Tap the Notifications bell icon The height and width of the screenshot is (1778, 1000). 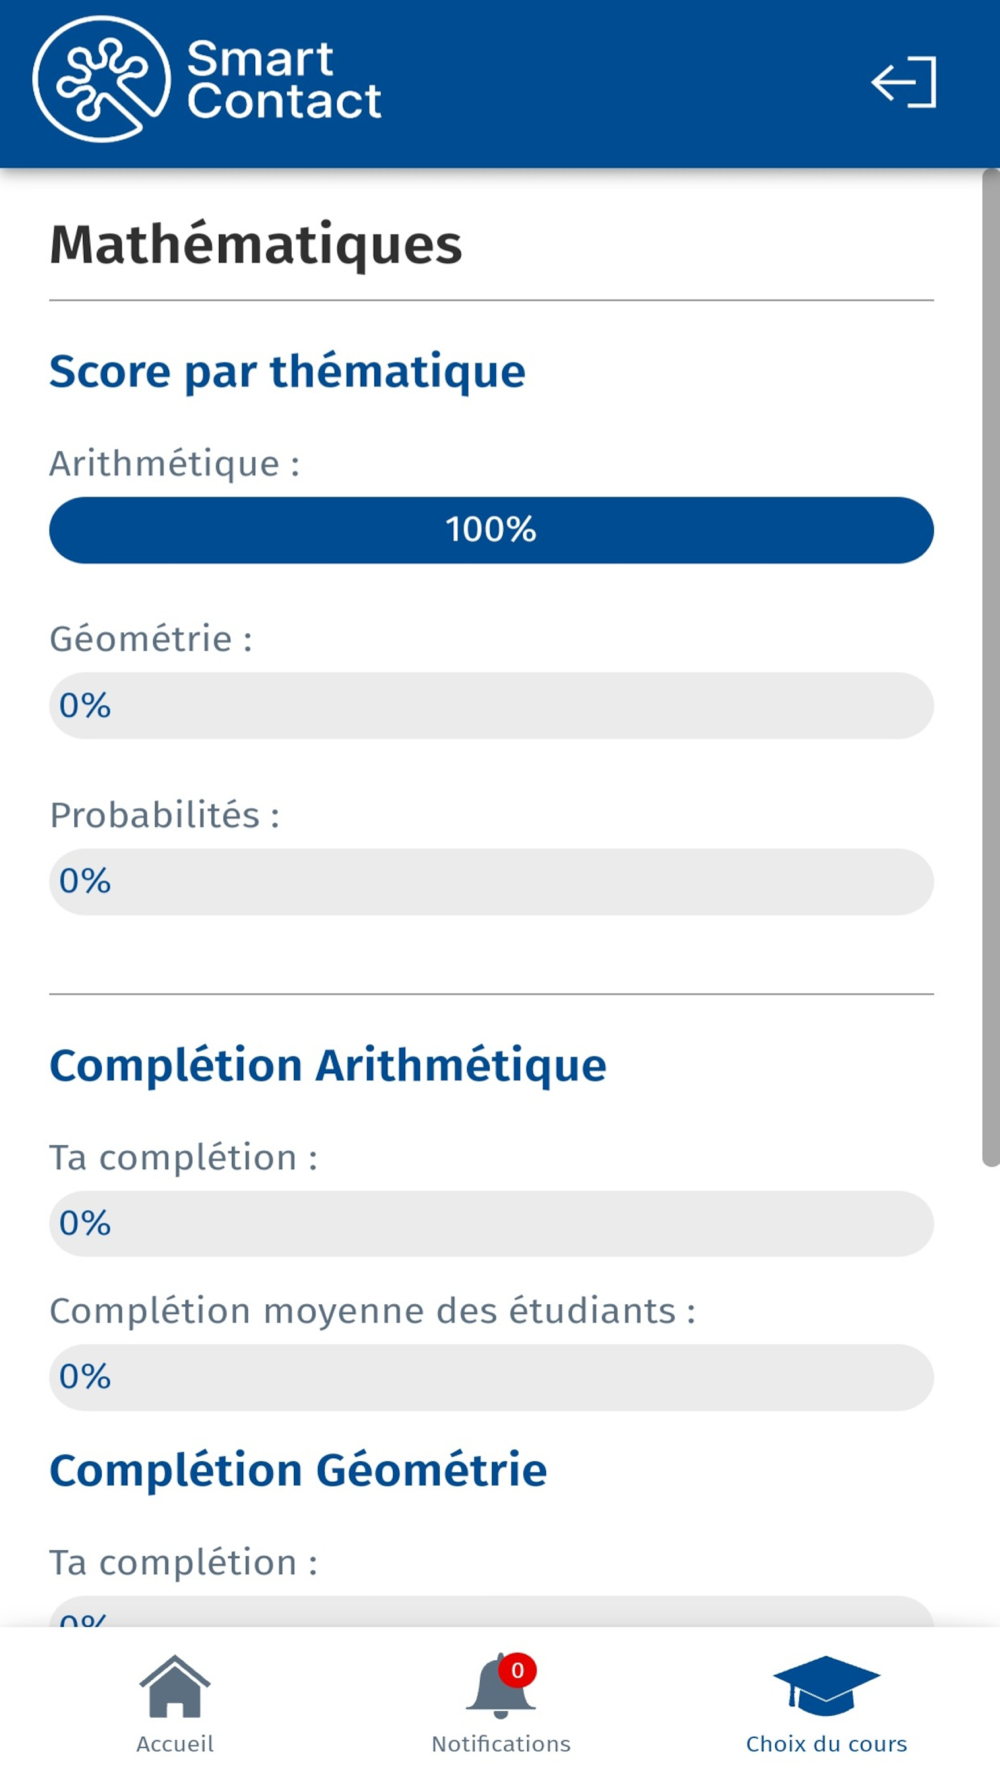498,1688
